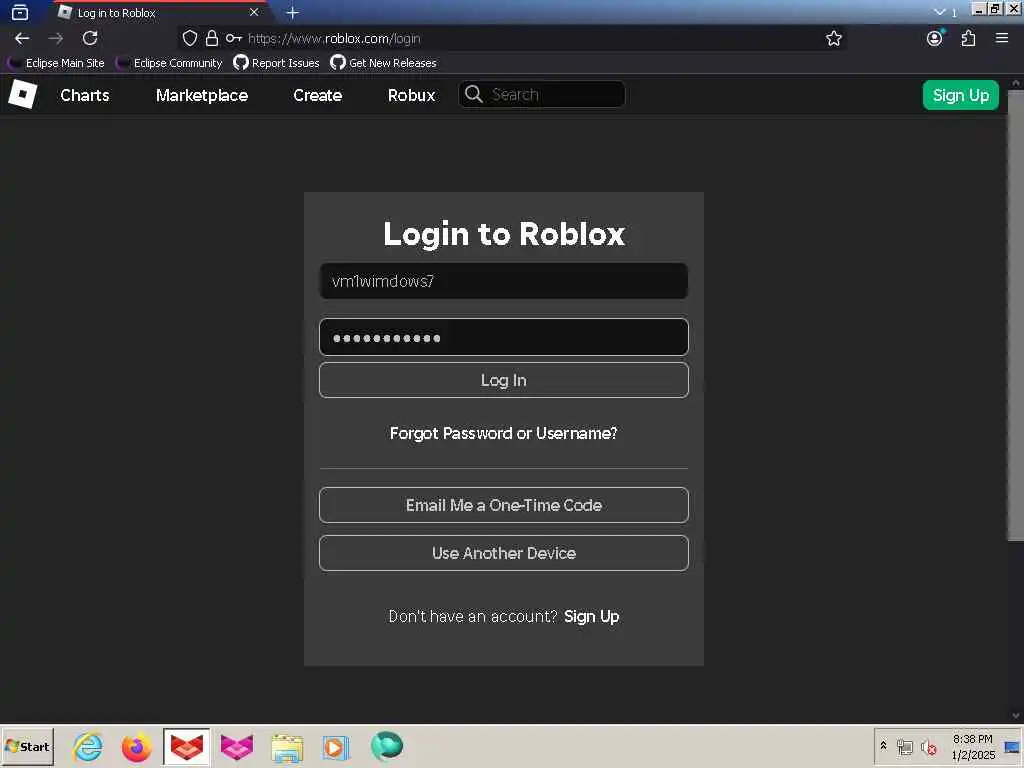The height and width of the screenshot is (768, 1024).
Task: Open the Windows Start button
Action: click(27, 747)
